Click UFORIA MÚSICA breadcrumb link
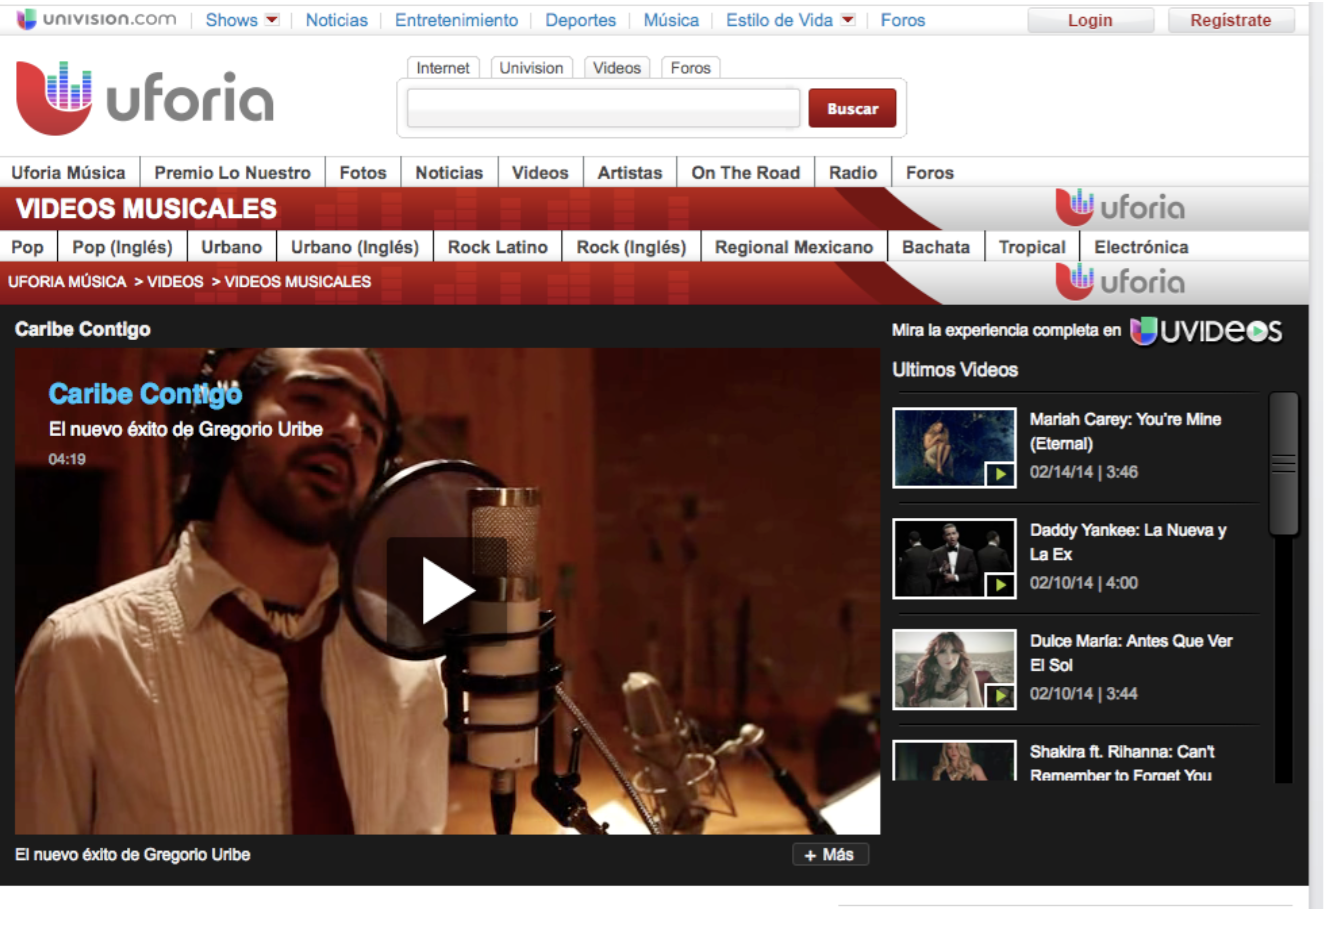The width and height of the screenshot is (1336, 926). click(x=67, y=282)
